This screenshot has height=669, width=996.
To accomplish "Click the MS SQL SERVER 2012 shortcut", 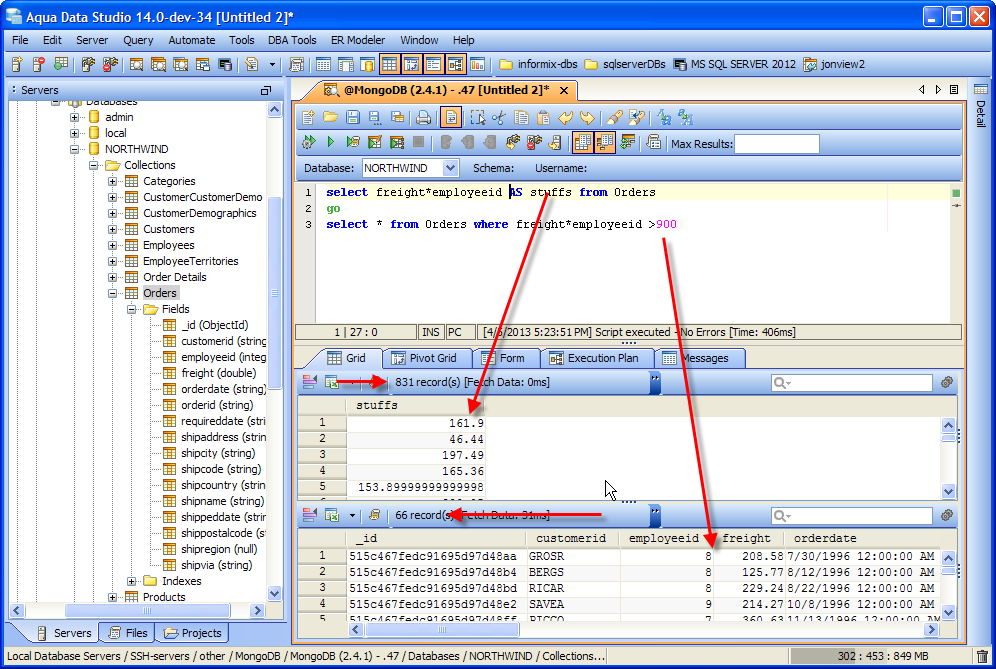I will coord(734,64).
